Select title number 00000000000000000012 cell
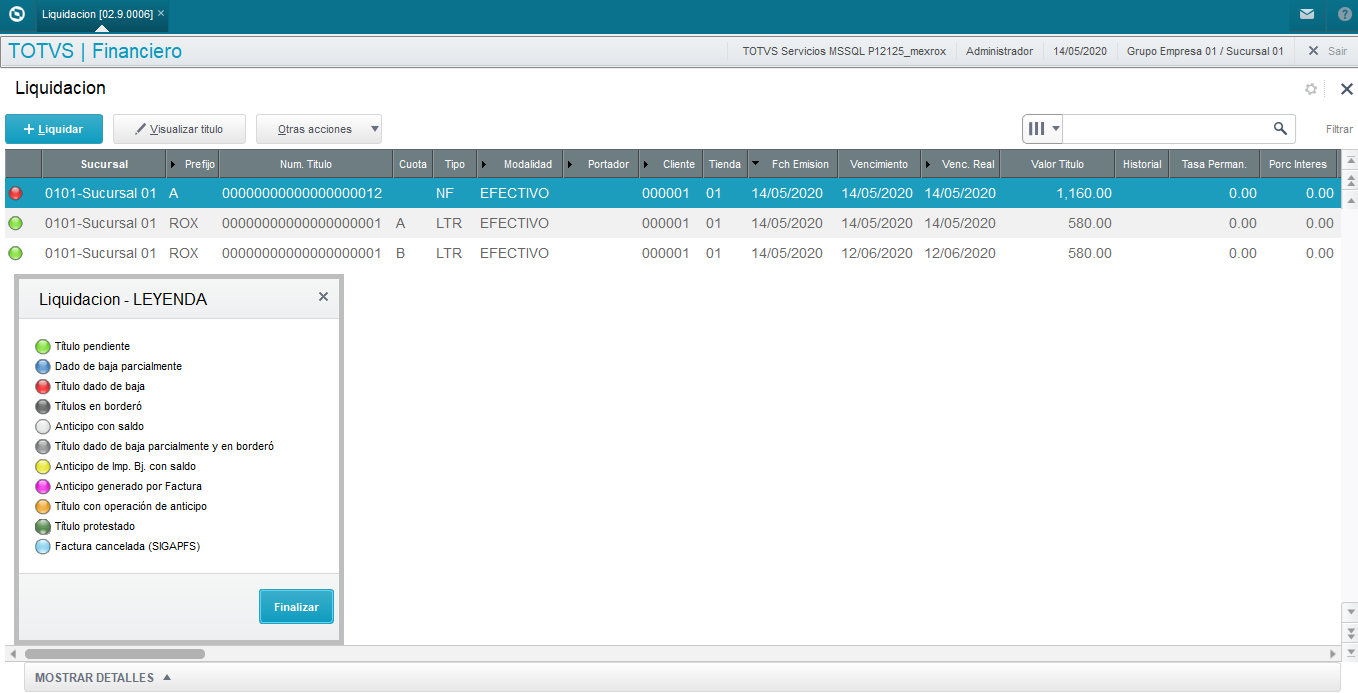Screen dimensions: 1358x693 [x=302, y=193]
